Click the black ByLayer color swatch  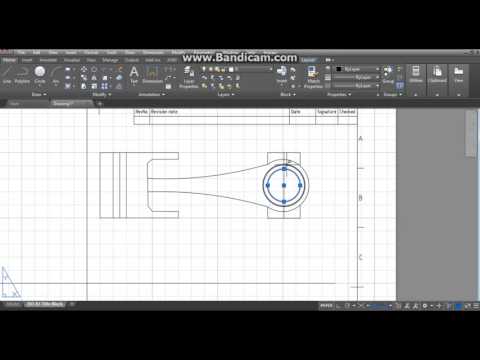click(339, 69)
